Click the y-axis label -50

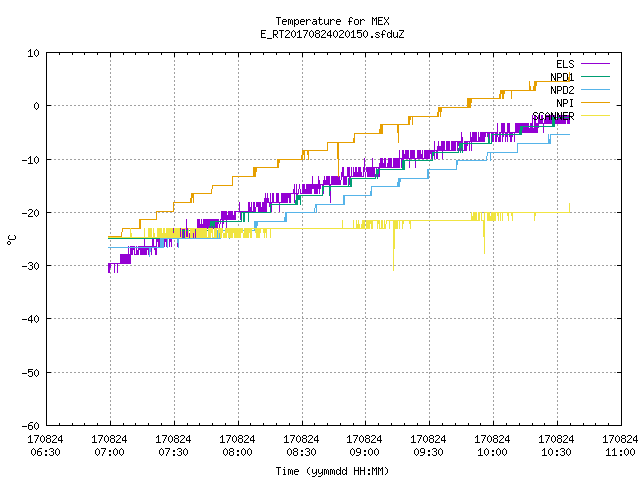tap(31, 373)
